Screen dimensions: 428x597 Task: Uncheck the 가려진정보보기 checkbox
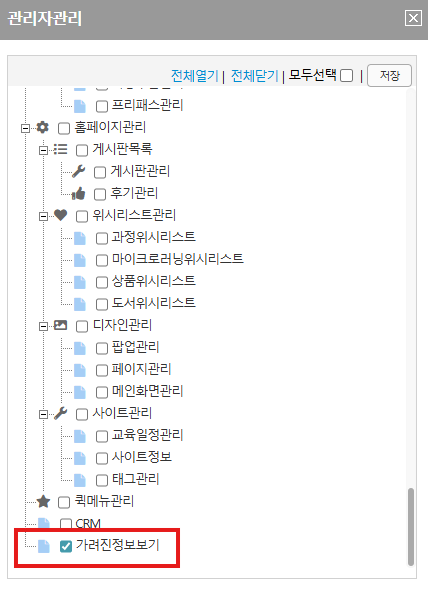click(x=66, y=546)
